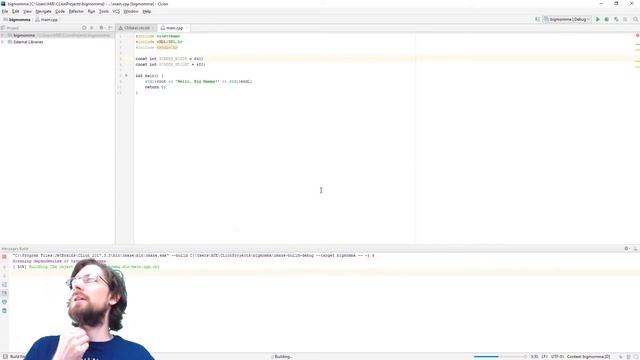
Task: Click the Project panel settings gear icon
Action: tap(101, 28)
